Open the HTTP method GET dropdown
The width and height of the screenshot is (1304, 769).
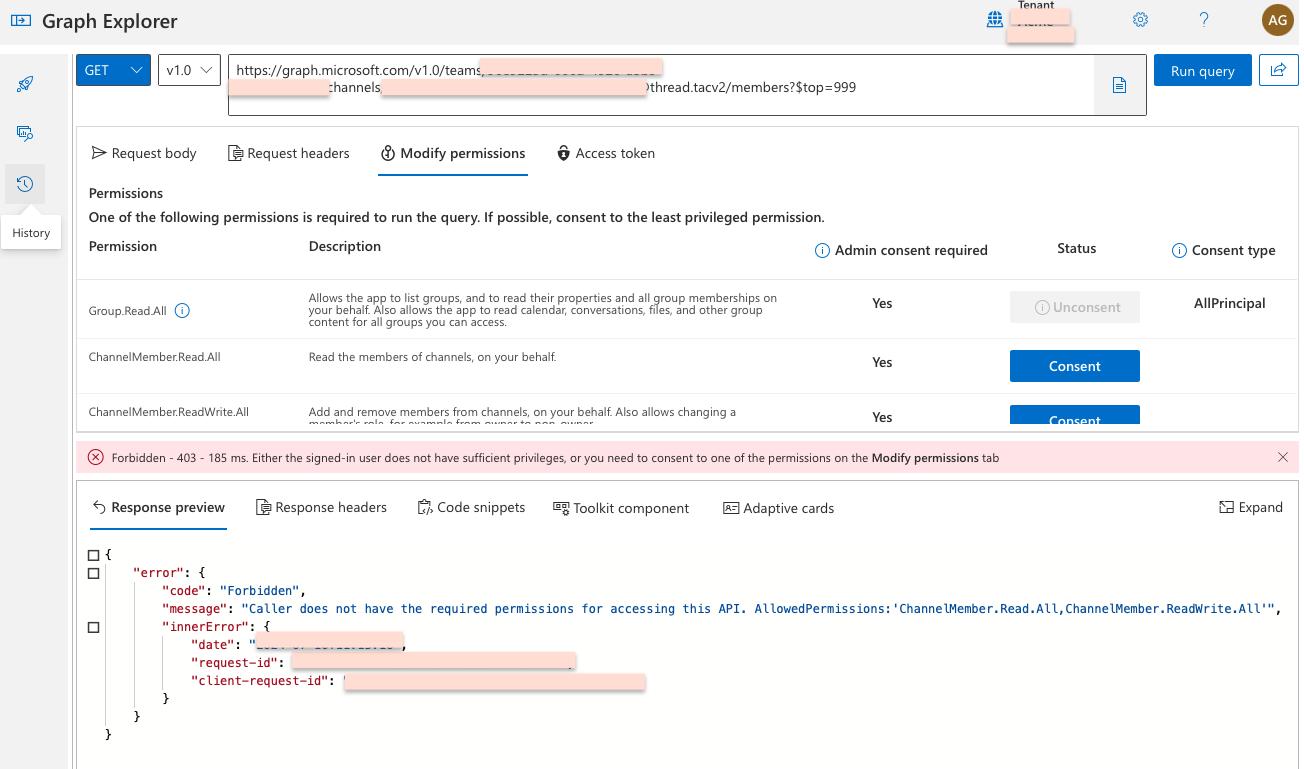[113, 70]
